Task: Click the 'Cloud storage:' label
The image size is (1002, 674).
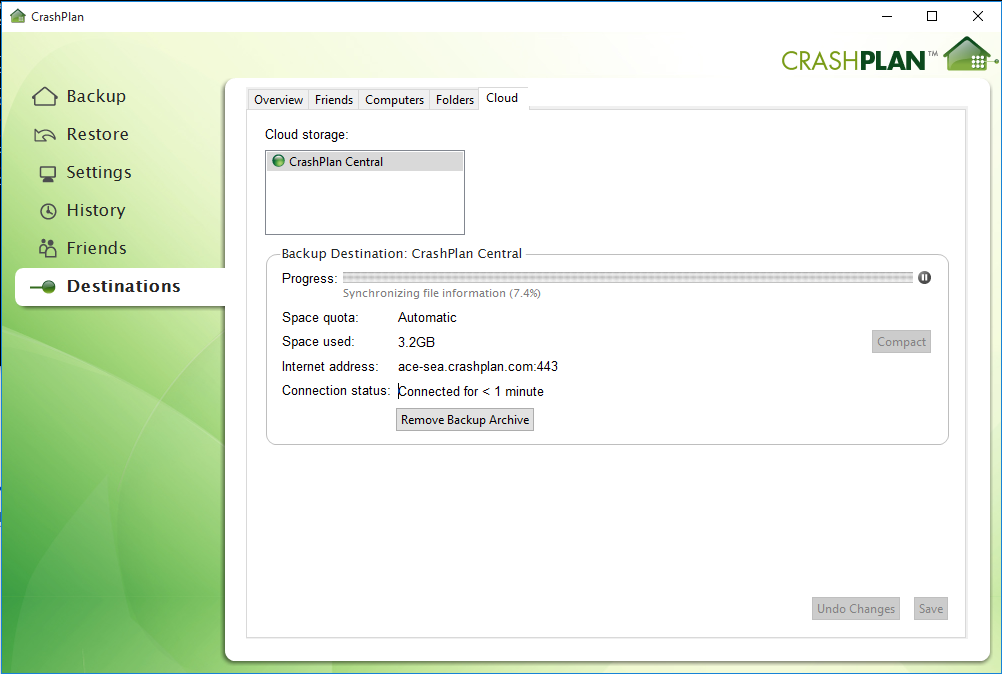Action: 307,135
